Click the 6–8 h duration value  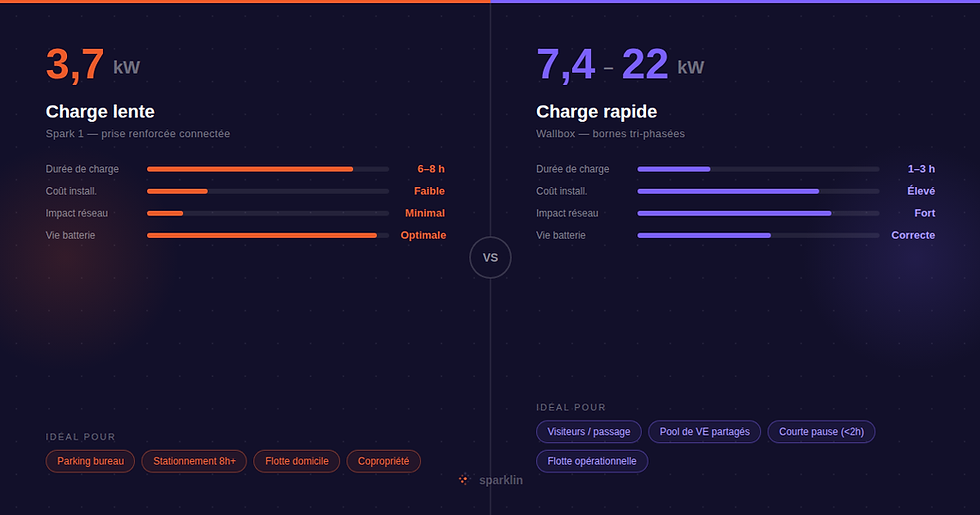431,169
